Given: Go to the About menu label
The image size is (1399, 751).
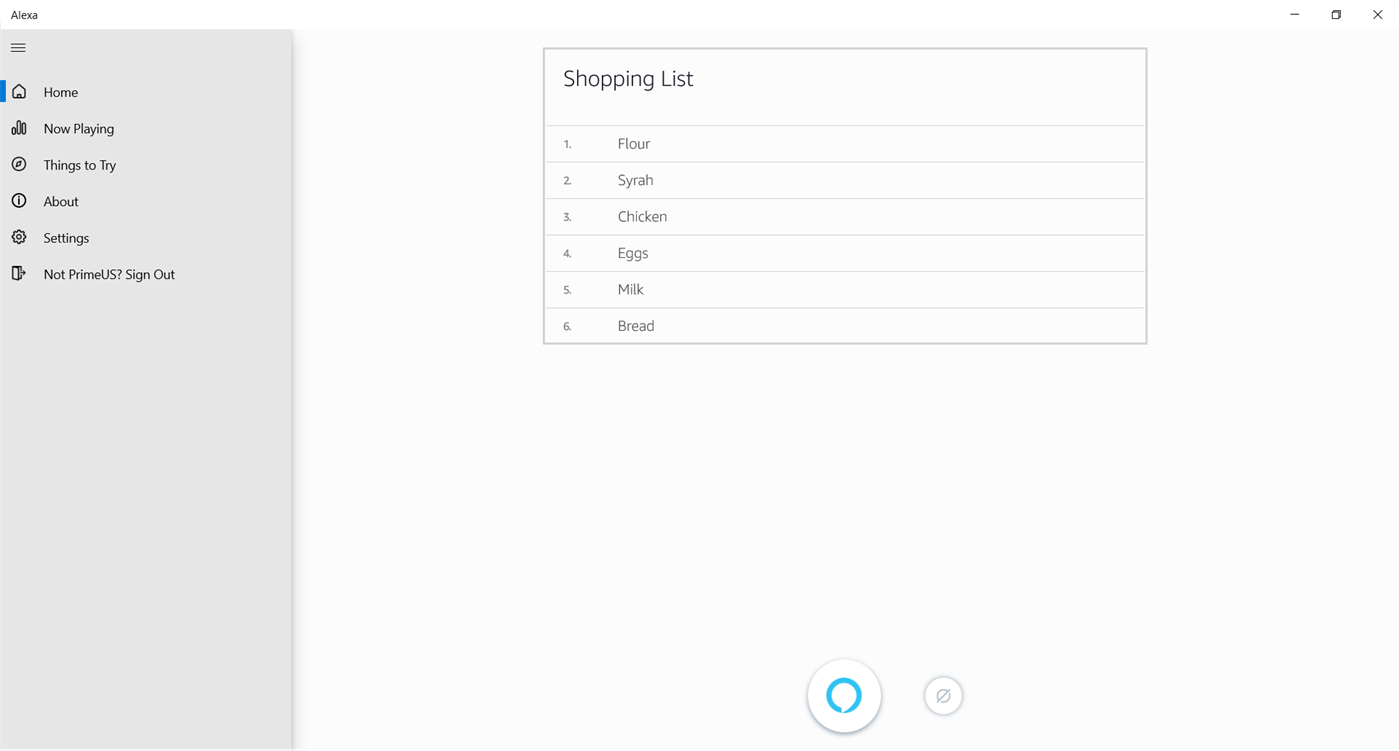Looking at the screenshot, I should [x=61, y=202].
